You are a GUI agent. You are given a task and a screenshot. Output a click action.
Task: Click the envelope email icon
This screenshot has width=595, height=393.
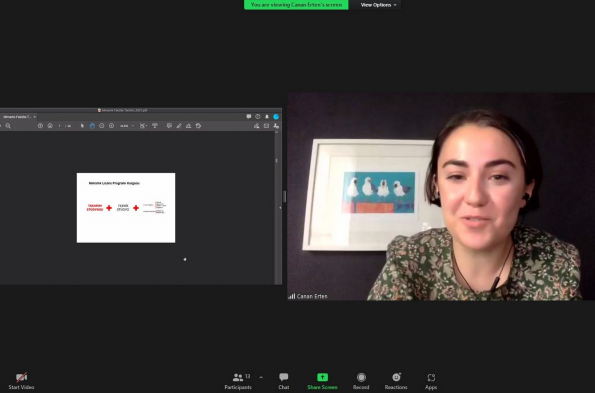266,126
